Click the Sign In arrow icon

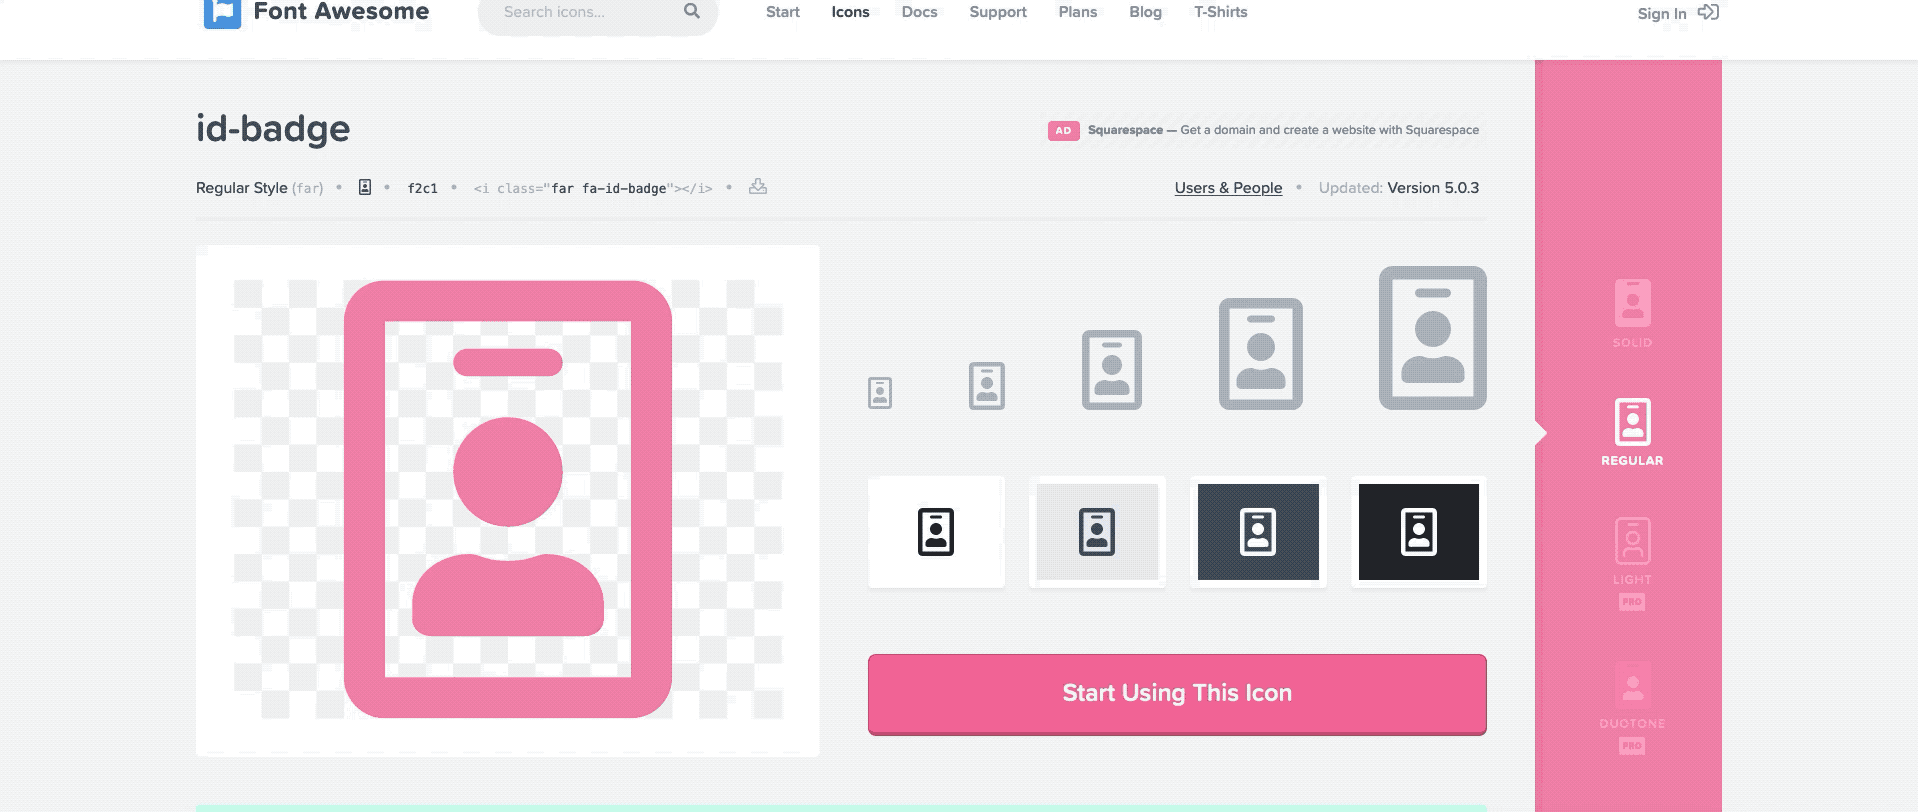pyautogui.click(x=1708, y=12)
